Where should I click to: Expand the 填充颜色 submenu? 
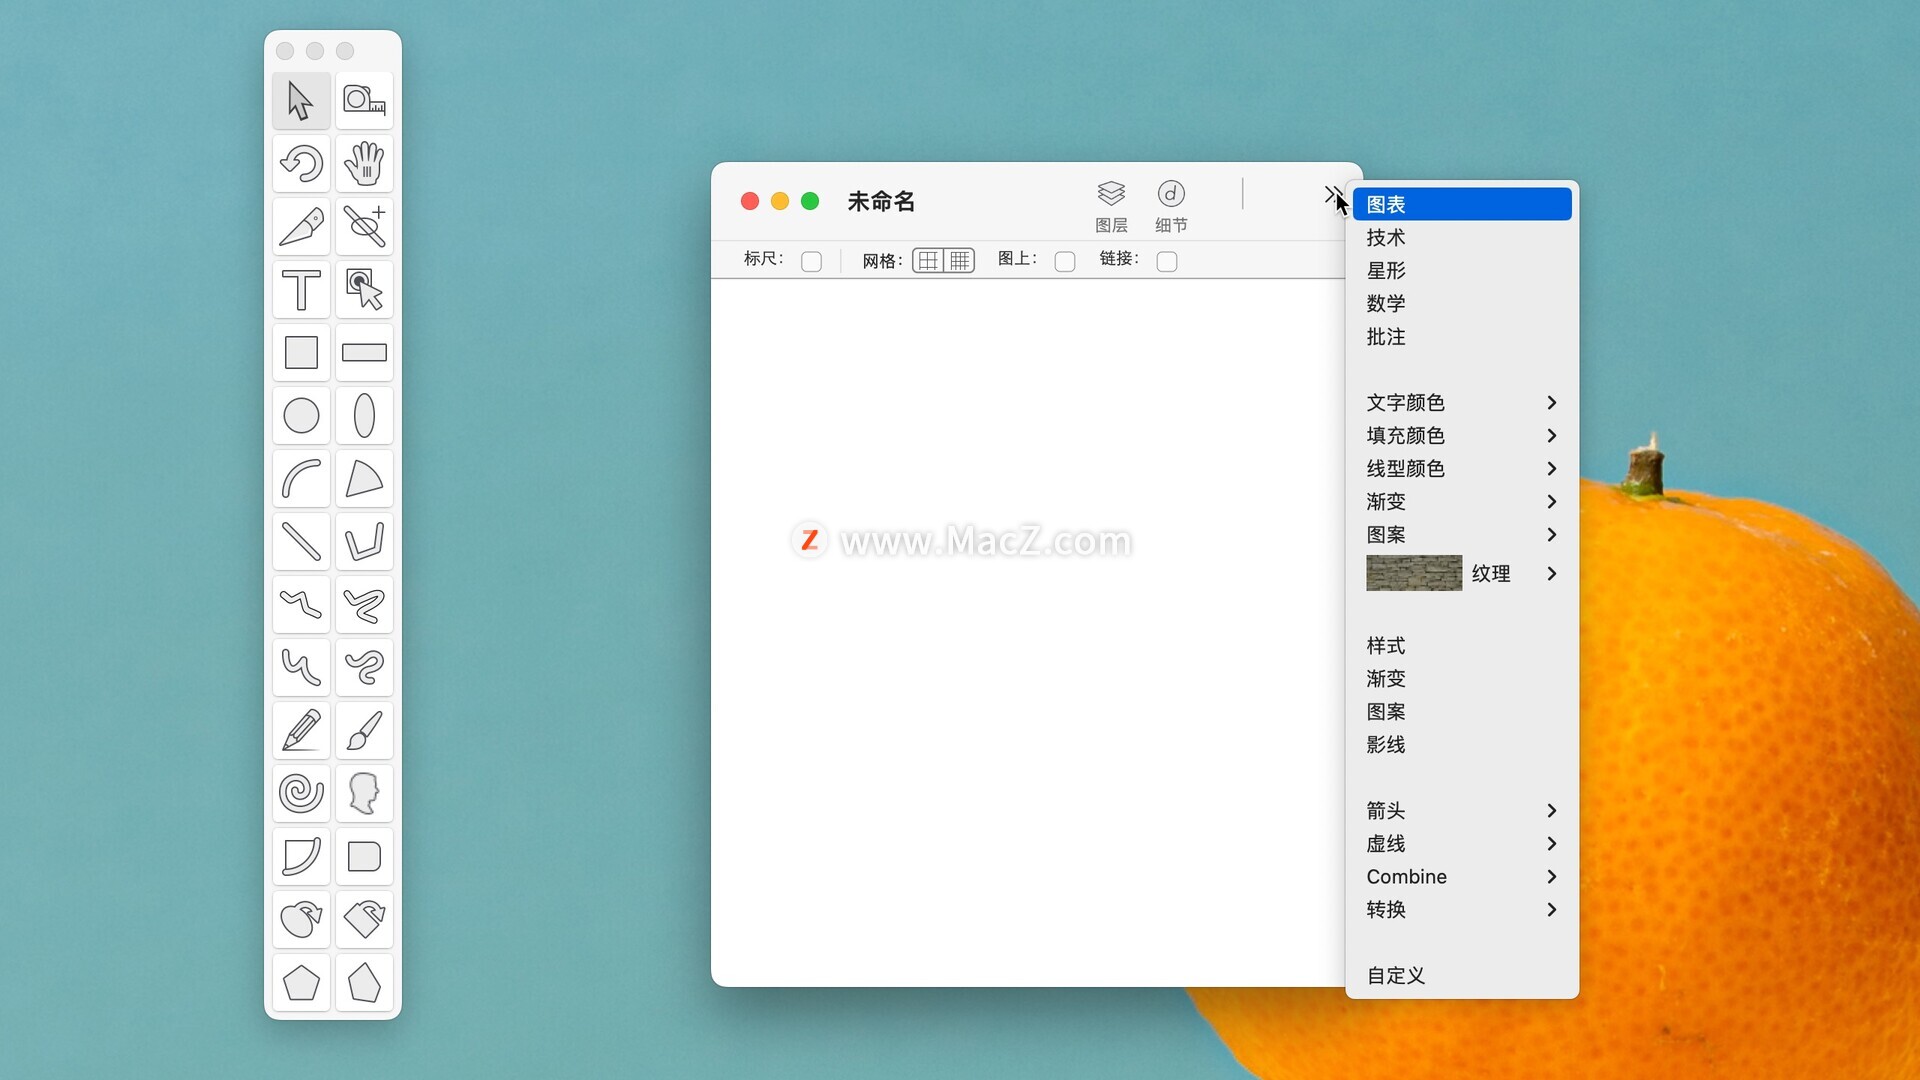tap(1462, 435)
